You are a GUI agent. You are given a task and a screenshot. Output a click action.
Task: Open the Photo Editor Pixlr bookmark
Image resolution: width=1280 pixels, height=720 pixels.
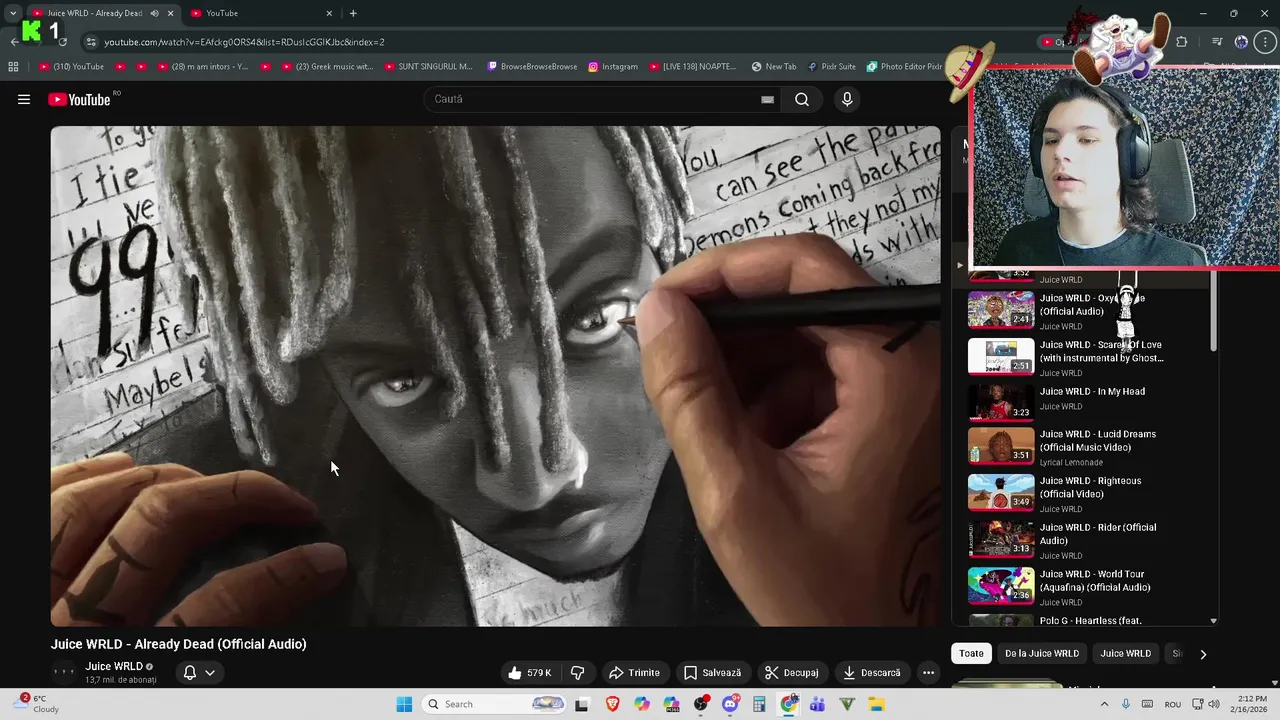[x=904, y=67]
